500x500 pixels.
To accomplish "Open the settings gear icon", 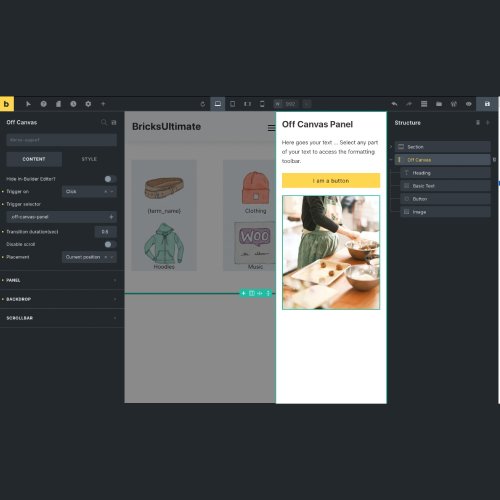I will click(88, 104).
